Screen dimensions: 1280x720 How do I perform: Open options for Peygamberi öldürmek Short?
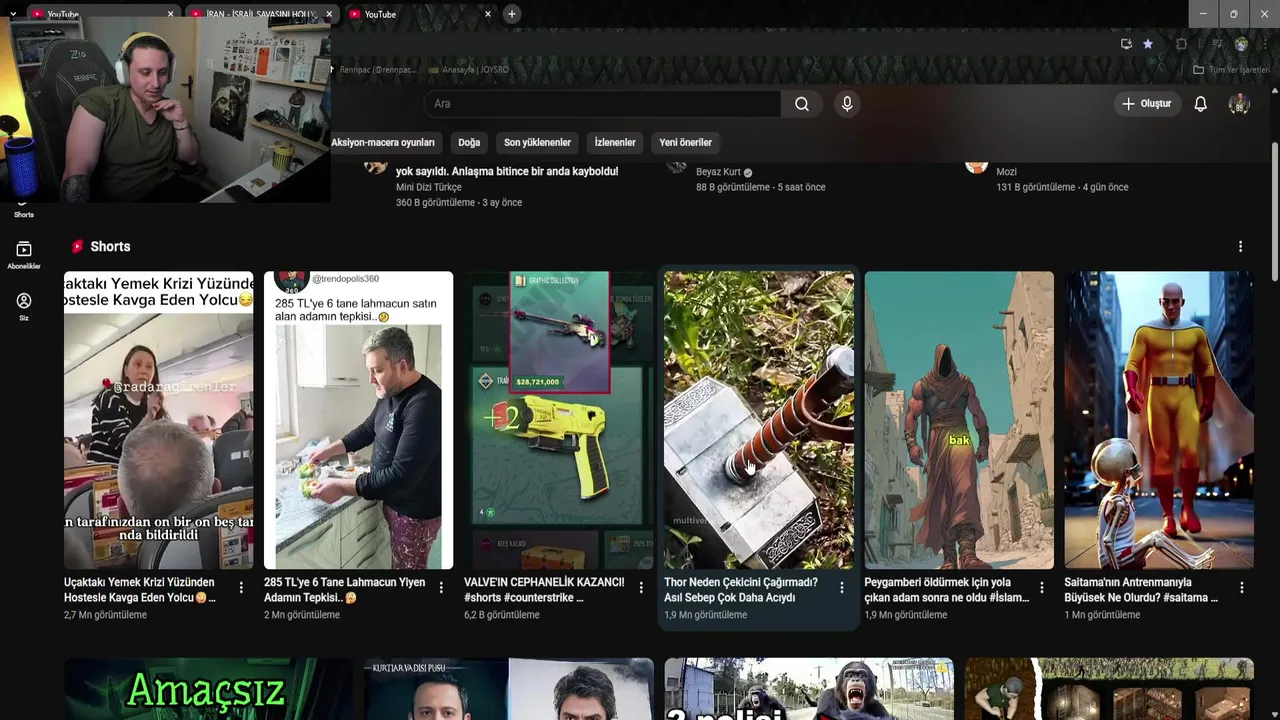pos(1041,588)
